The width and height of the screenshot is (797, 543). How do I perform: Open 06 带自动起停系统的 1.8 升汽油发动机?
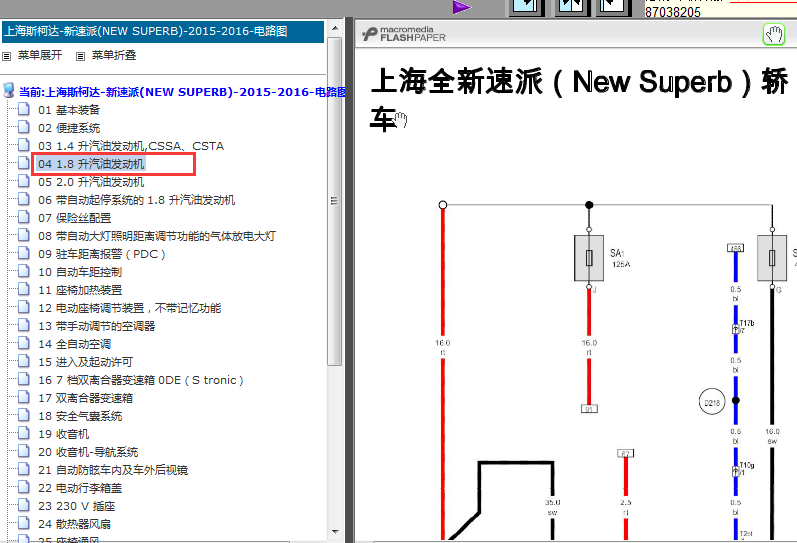coord(137,200)
